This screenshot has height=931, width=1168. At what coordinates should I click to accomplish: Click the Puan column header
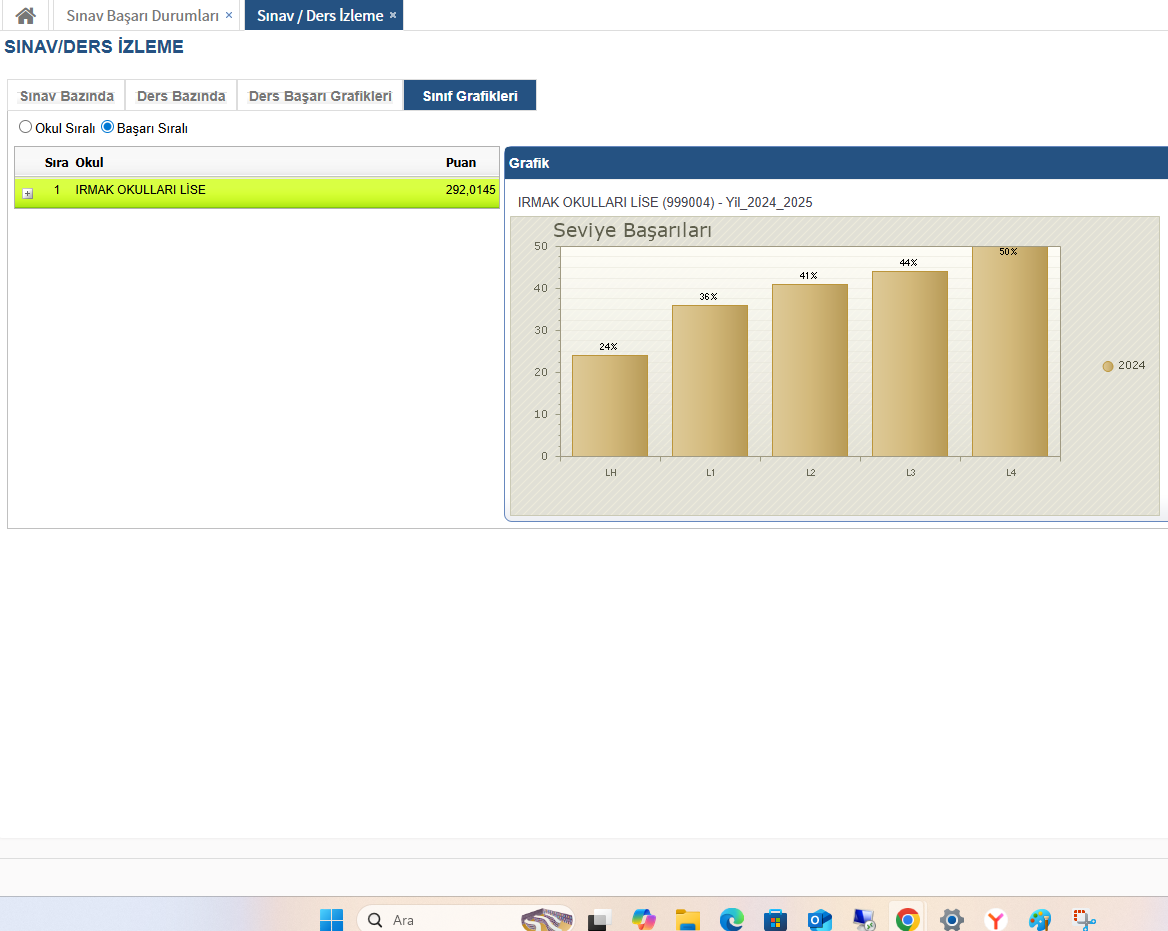[x=461, y=162]
